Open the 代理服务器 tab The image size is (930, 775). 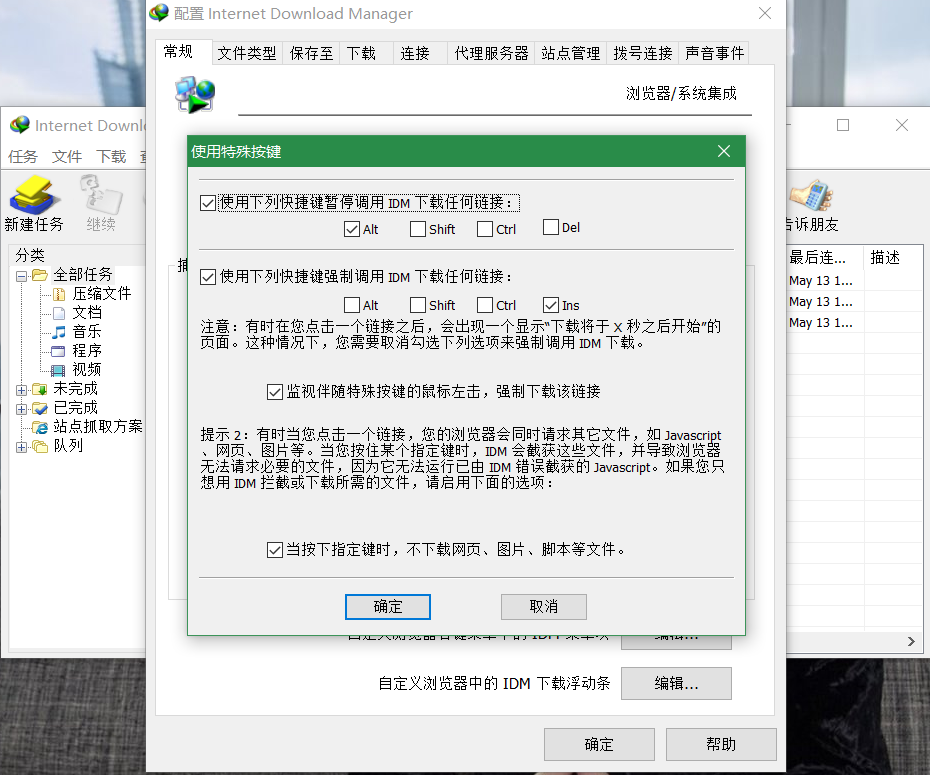pos(491,53)
